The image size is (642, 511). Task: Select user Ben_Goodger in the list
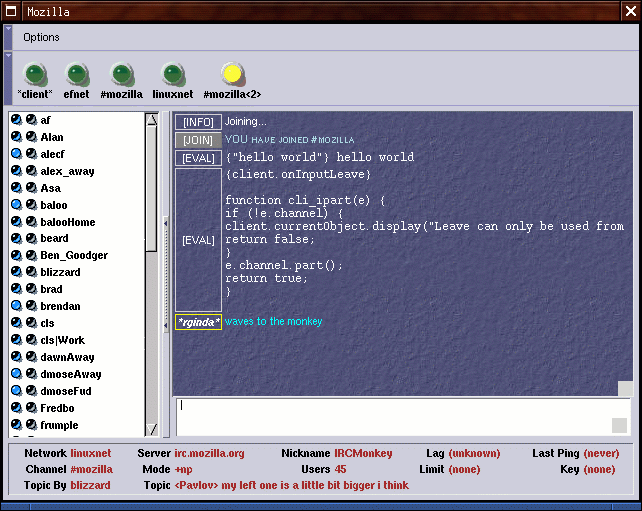coord(74,256)
